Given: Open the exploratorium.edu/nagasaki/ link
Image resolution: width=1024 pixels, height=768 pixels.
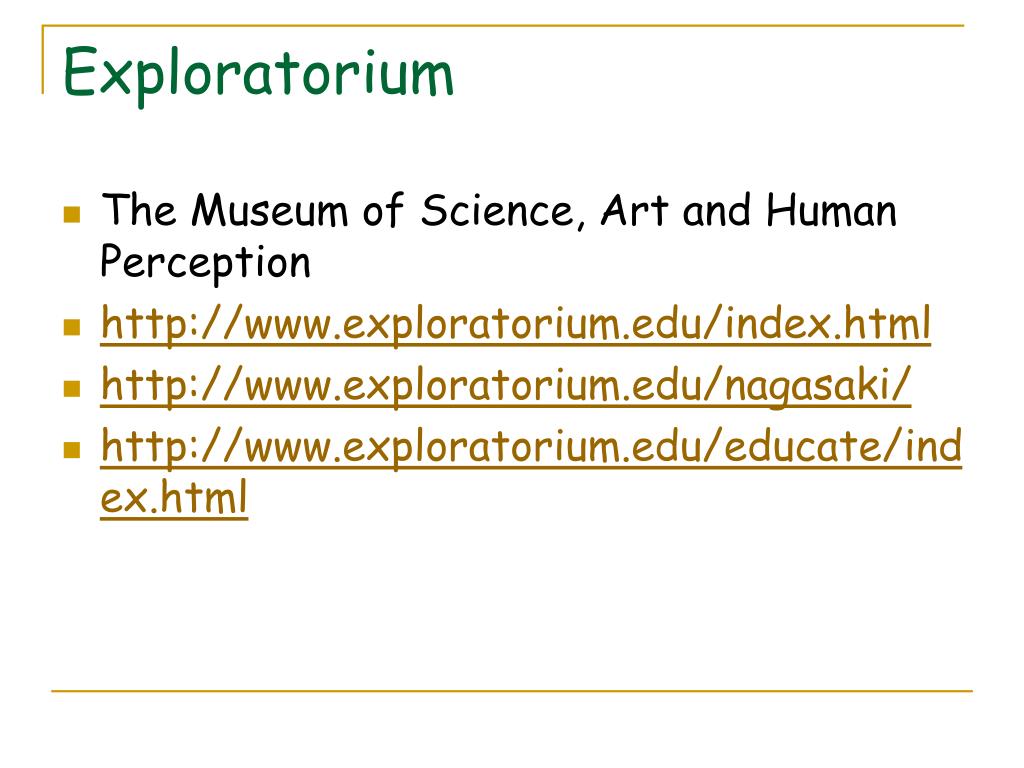Looking at the screenshot, I should [x=505, y=385].
